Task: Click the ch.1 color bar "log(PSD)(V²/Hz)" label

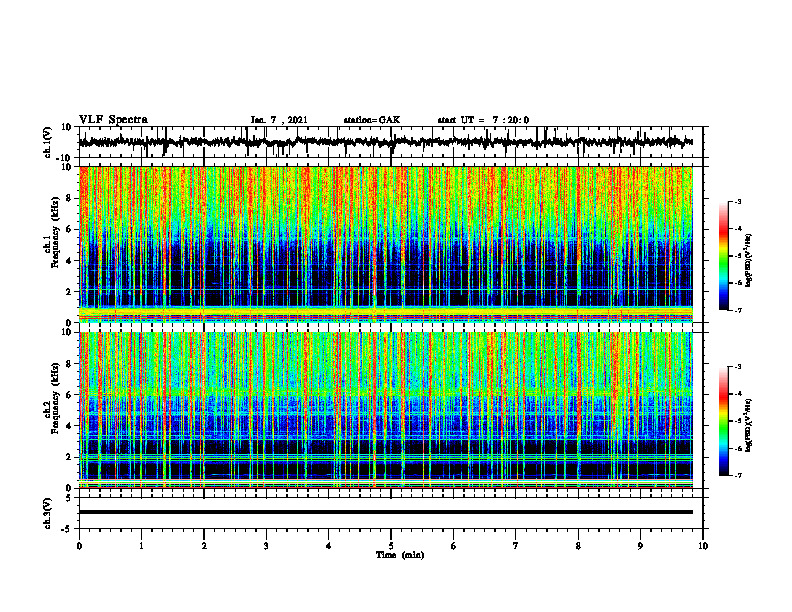Action: click(749, 261)
